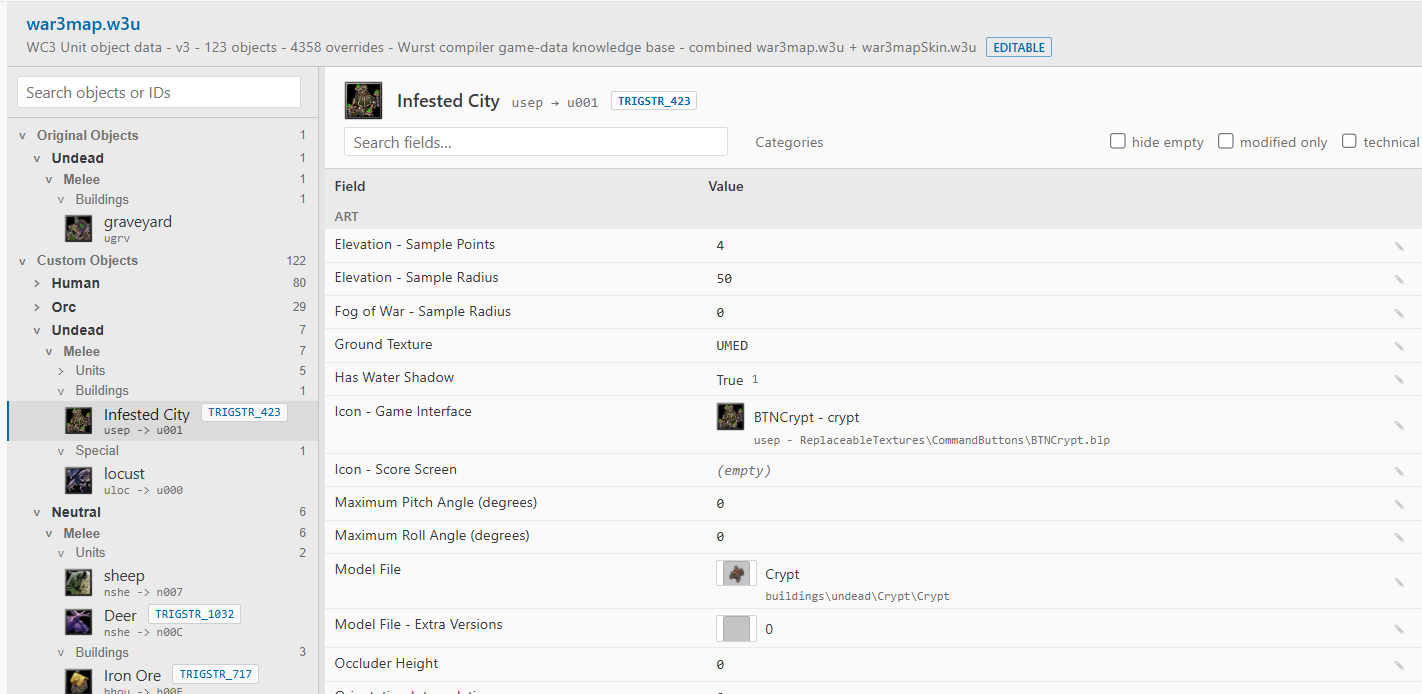Click the BTNCrypt game interface icon
This screenshot has height=694, width=1422.
(x=731, y=416)
